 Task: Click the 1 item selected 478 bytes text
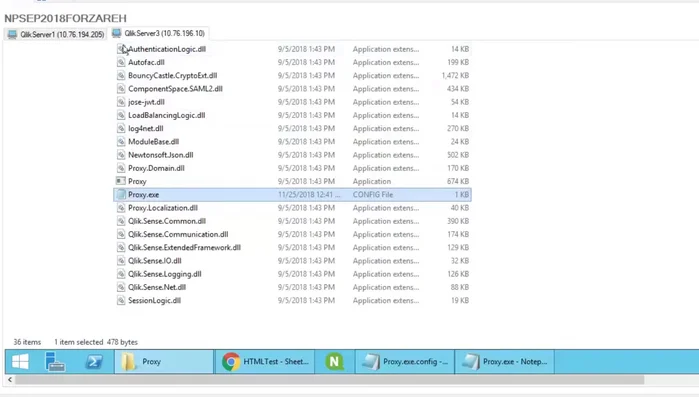(x=96, y=342)
